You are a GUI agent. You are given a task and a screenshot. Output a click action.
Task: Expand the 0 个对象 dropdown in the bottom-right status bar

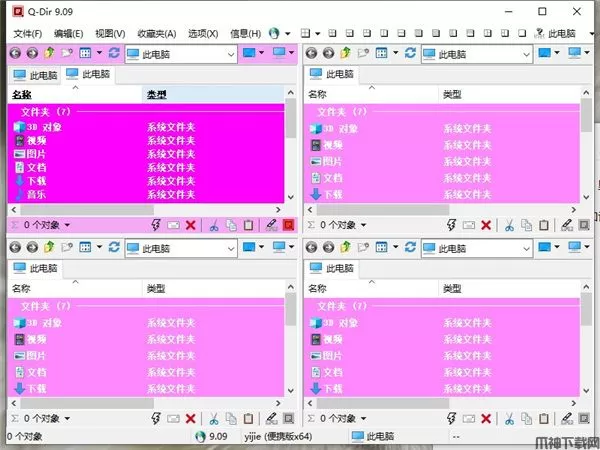(x=363, y=419)
